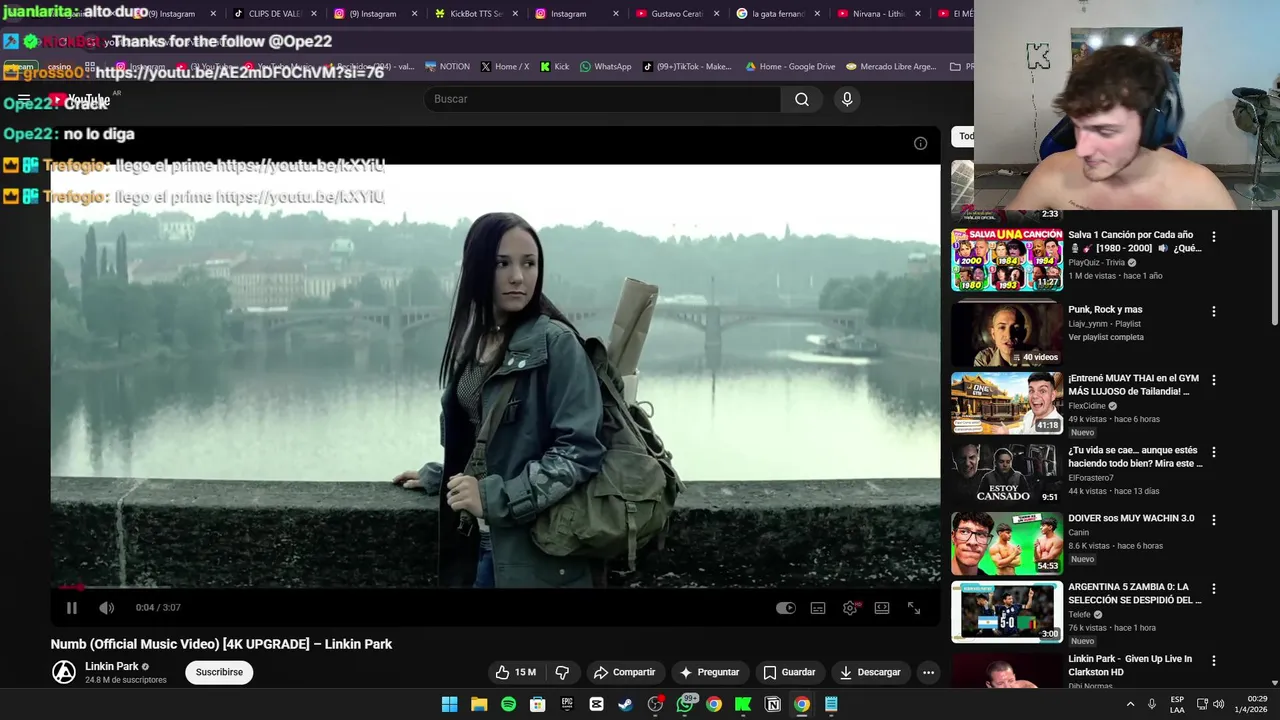The width and height of the screenshot is (1280, 720).
Task: Open File Explorer from the taskbar
Action: (479, 704)
